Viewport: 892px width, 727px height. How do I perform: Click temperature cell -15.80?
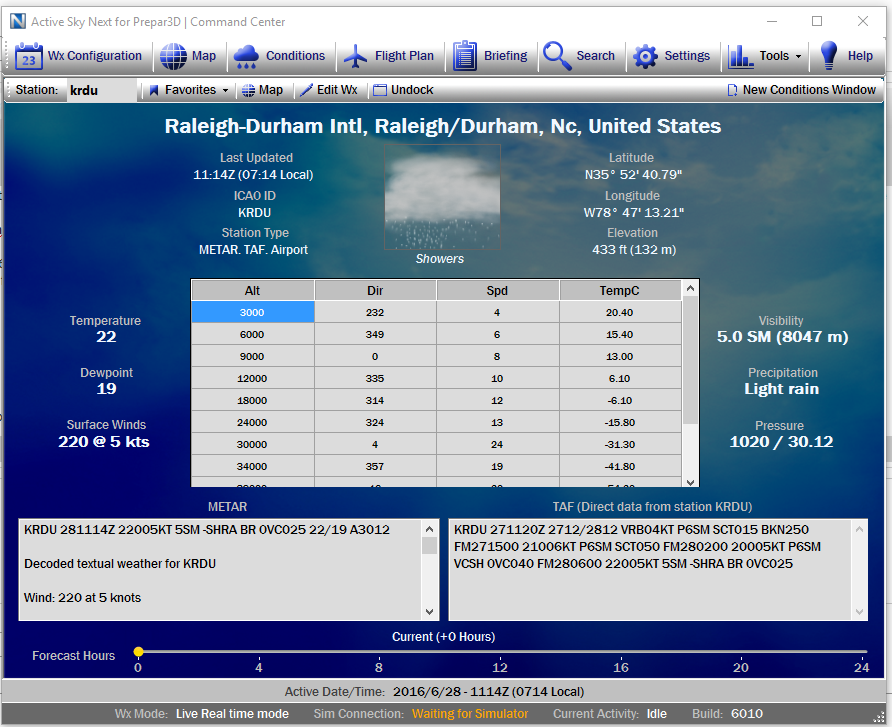pyautogui.click(x=620, y=423)
